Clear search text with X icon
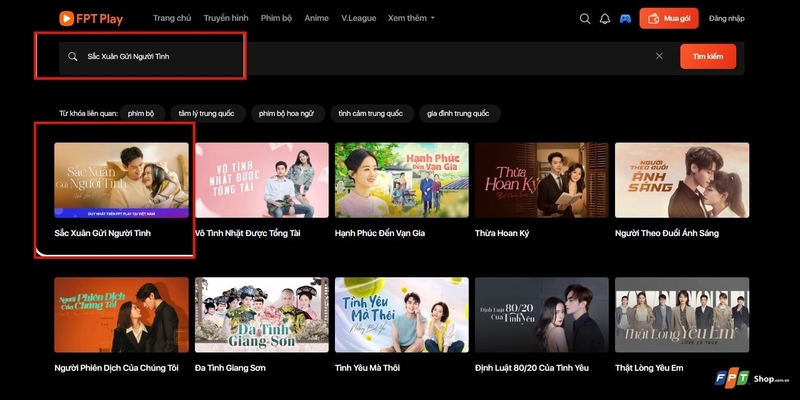Viewport: 800px width, 400px height. click(659, 56)
